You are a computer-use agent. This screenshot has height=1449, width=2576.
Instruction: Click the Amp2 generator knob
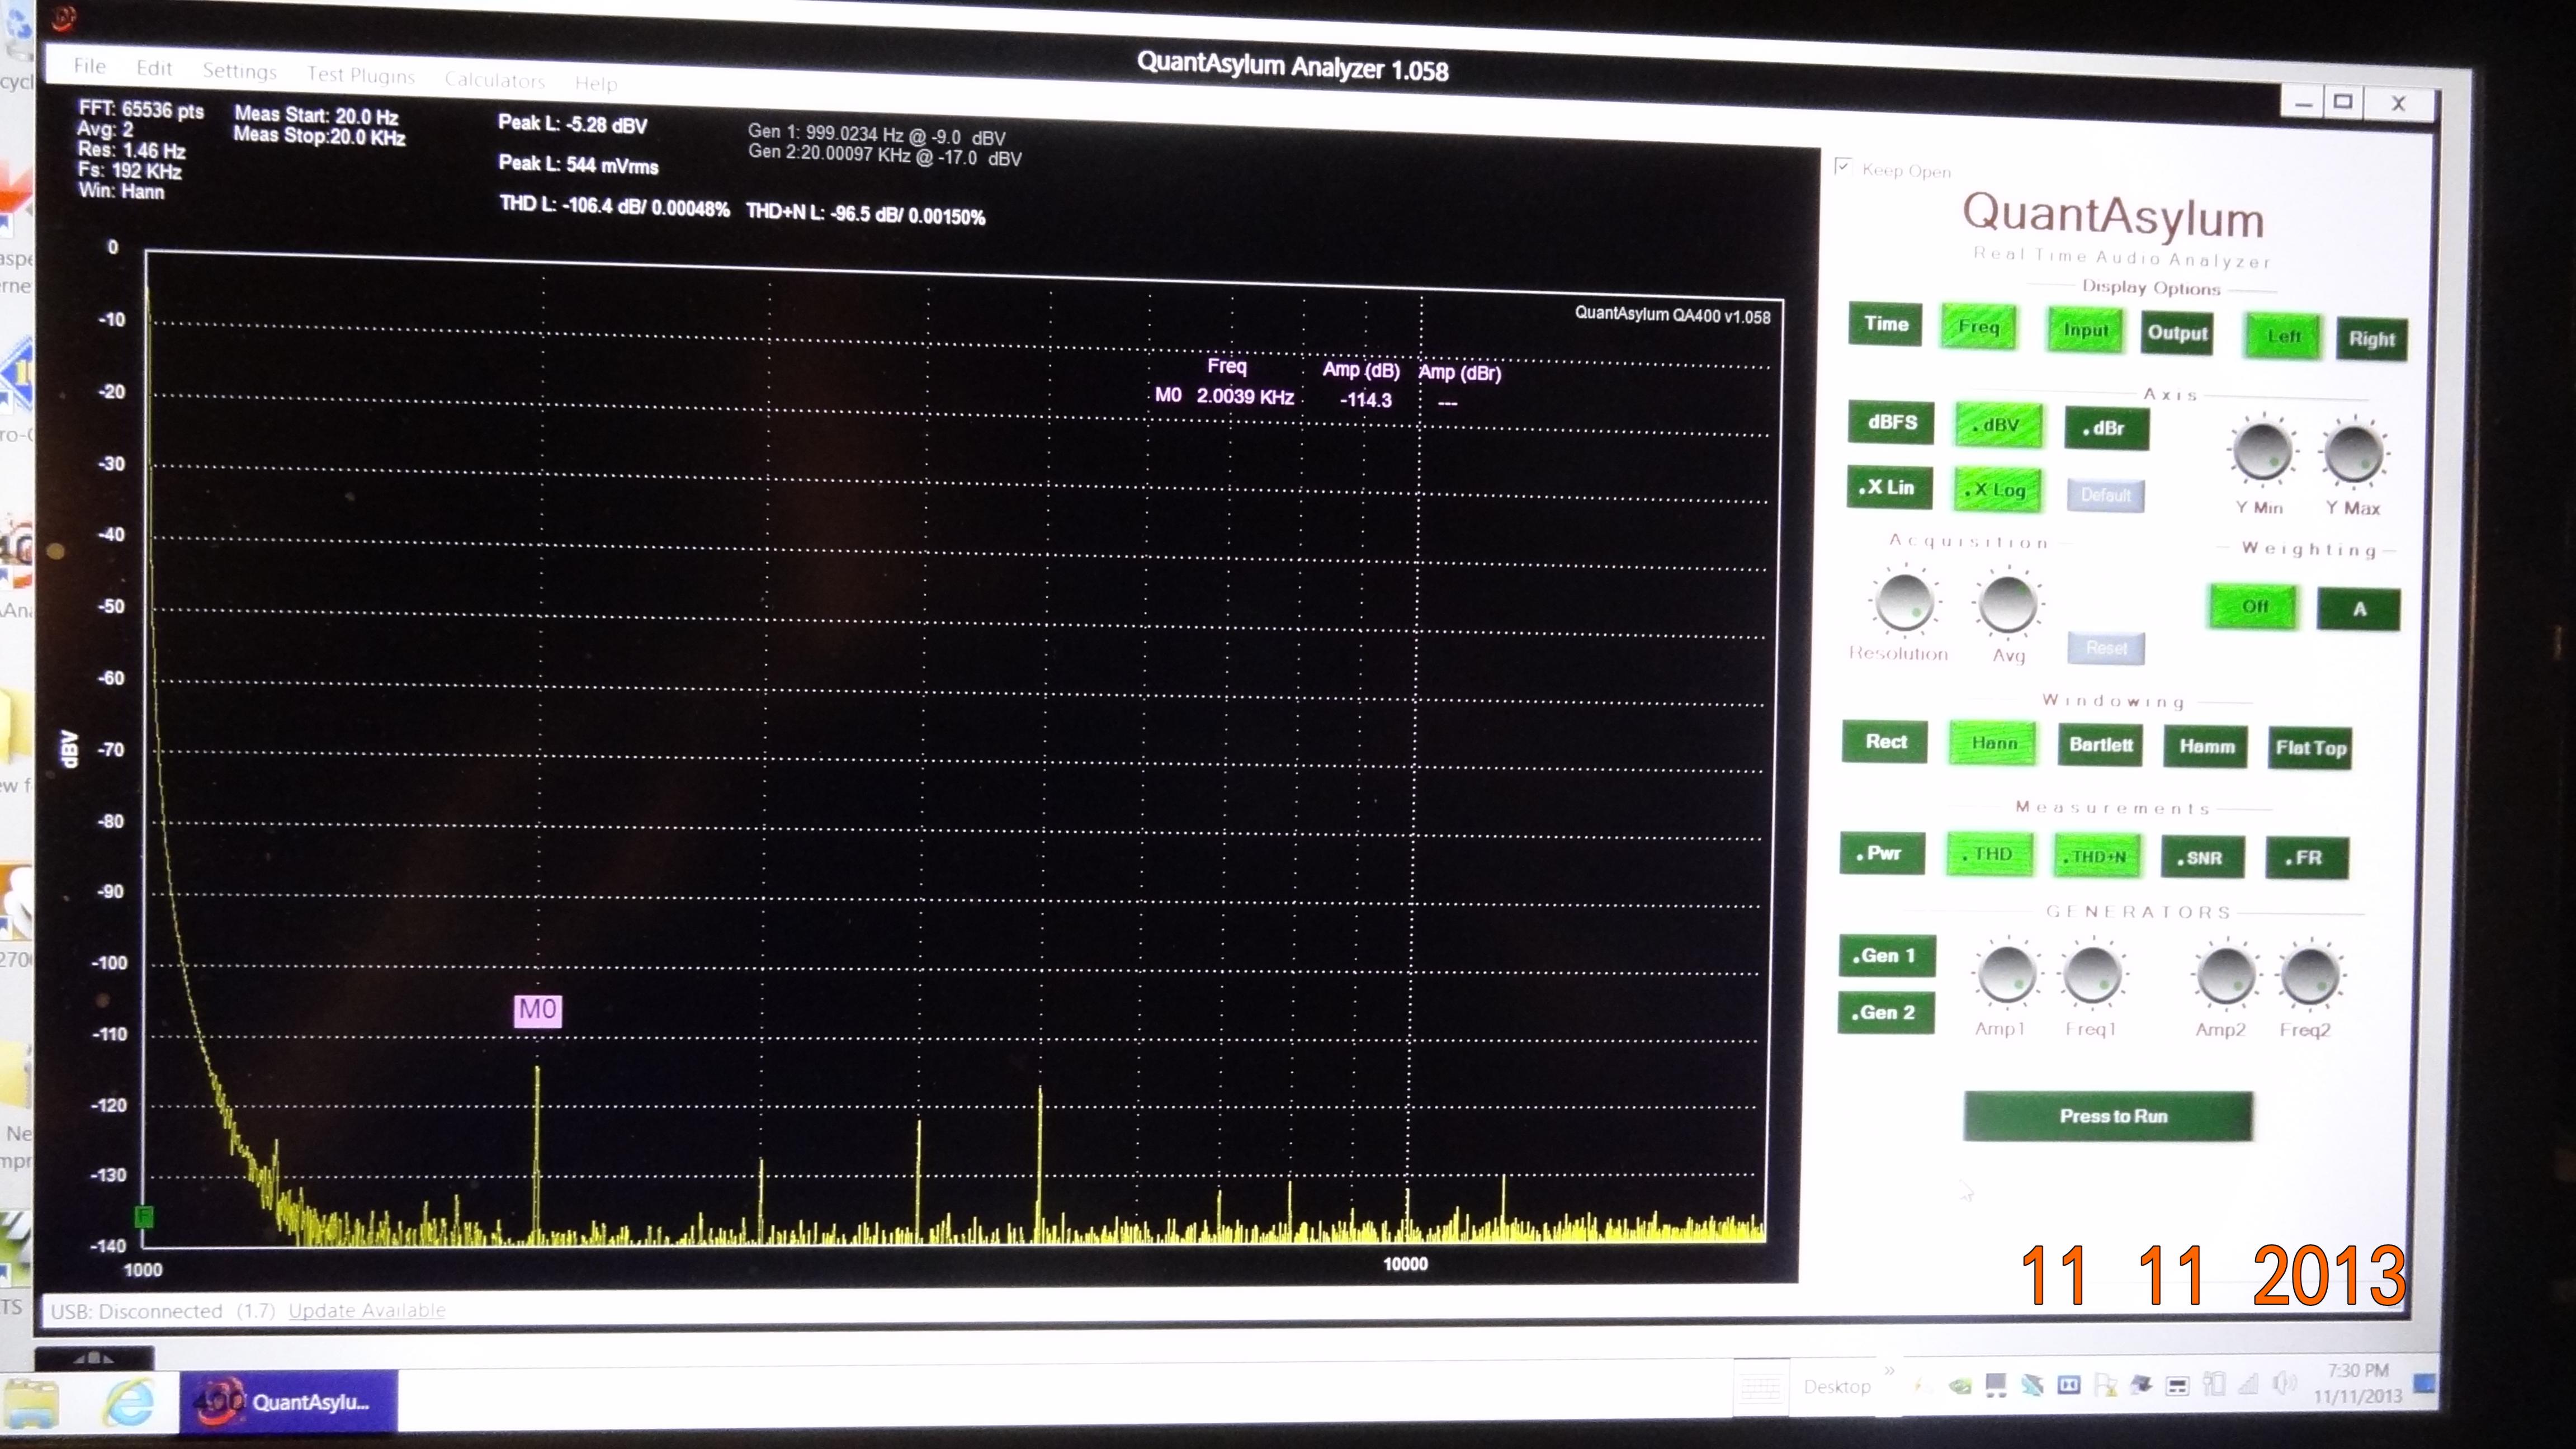(x=2226, y=975)
